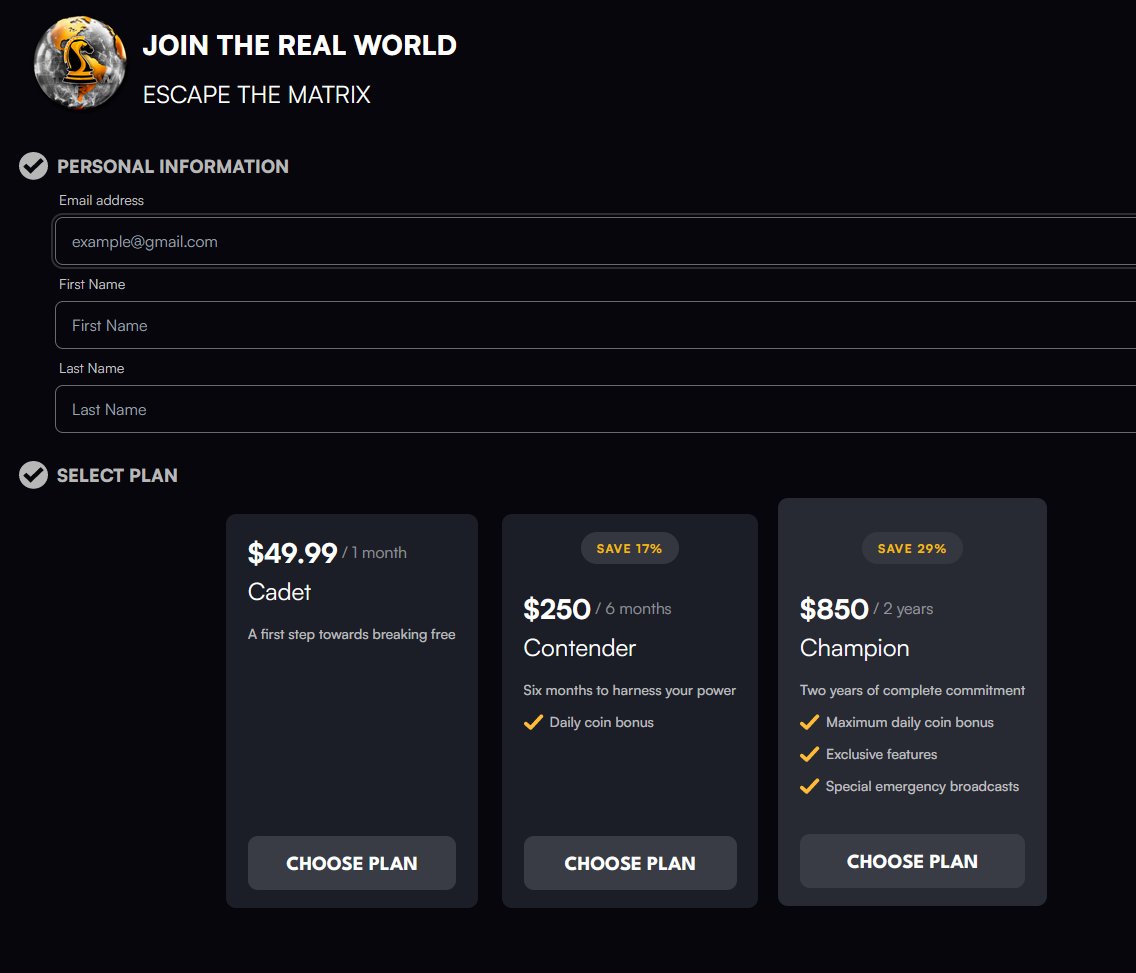Click the Champion plan title

[x=854, y=648]
